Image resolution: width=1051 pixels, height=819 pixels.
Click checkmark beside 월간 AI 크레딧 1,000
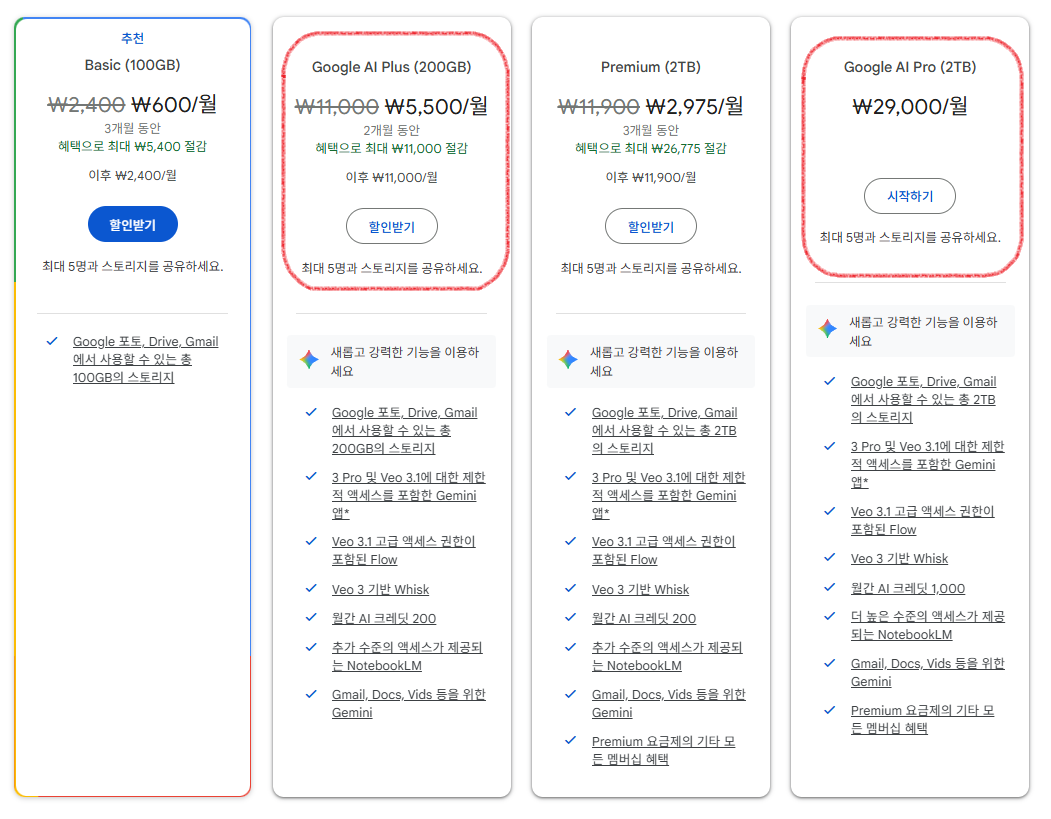tap(830, 587)
